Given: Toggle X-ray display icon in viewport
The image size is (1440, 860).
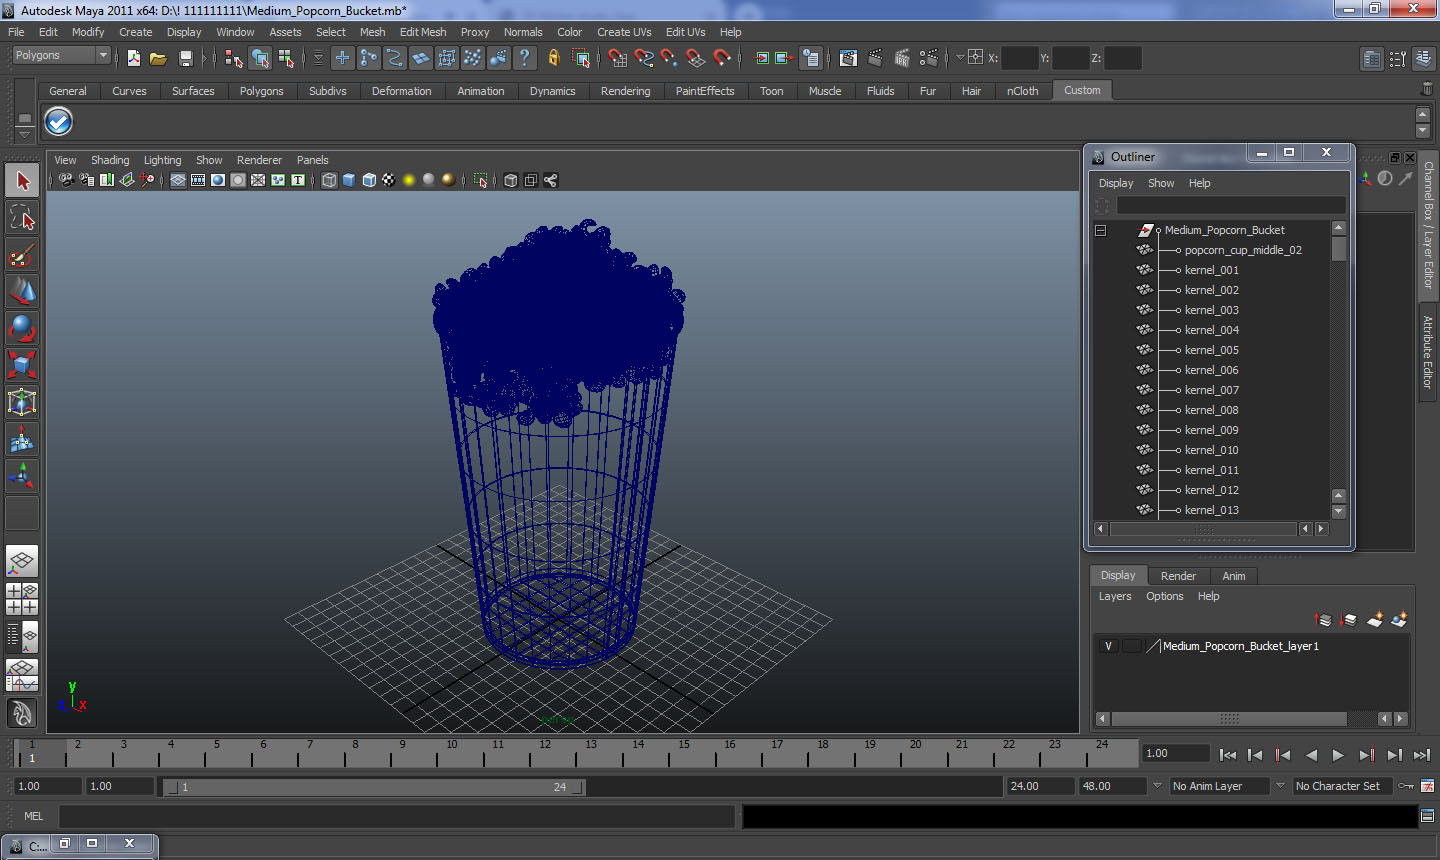Looking at the screenshot, I should tap(511, 180).
